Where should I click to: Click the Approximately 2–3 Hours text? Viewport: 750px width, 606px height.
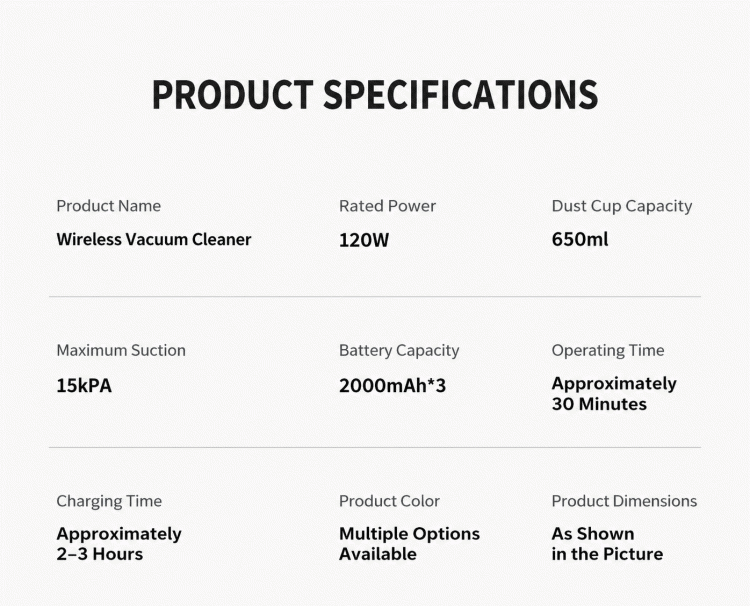point(119,544)
